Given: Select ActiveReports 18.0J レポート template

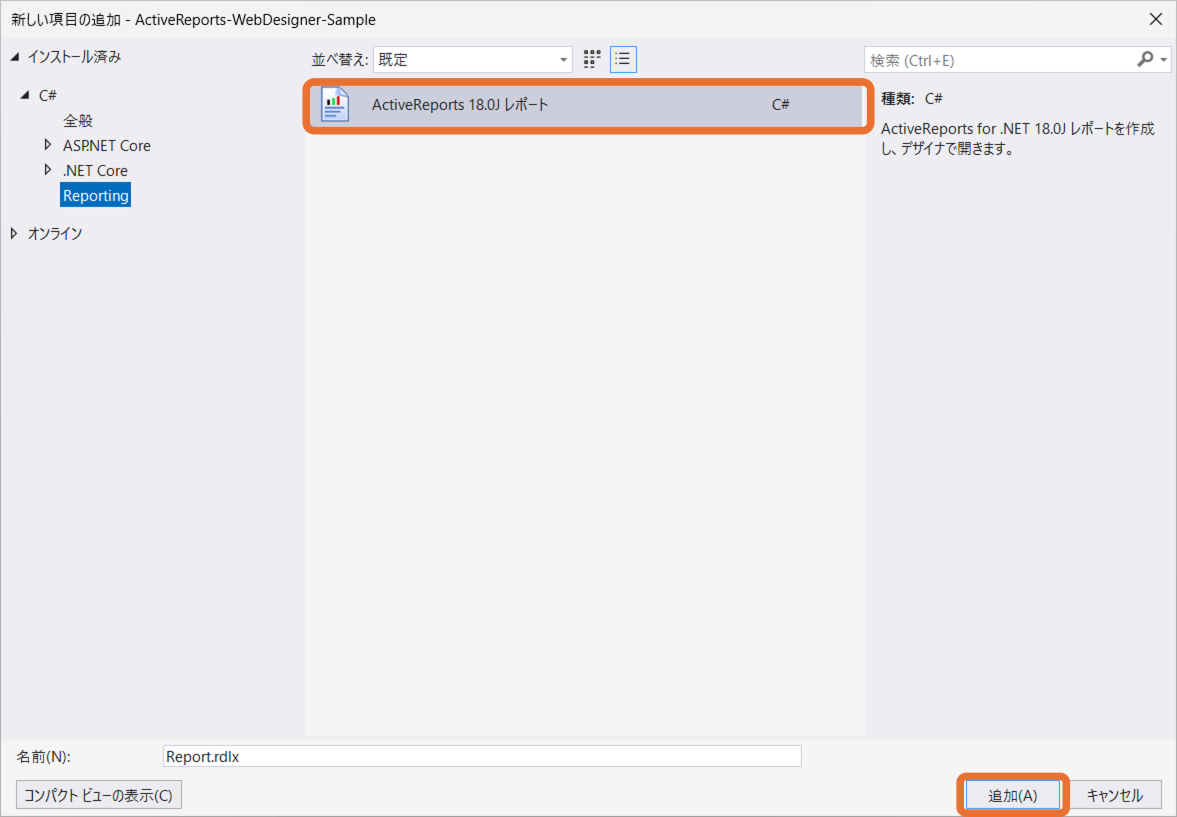Looking at the screenshot, I should [x=585, y=104].
